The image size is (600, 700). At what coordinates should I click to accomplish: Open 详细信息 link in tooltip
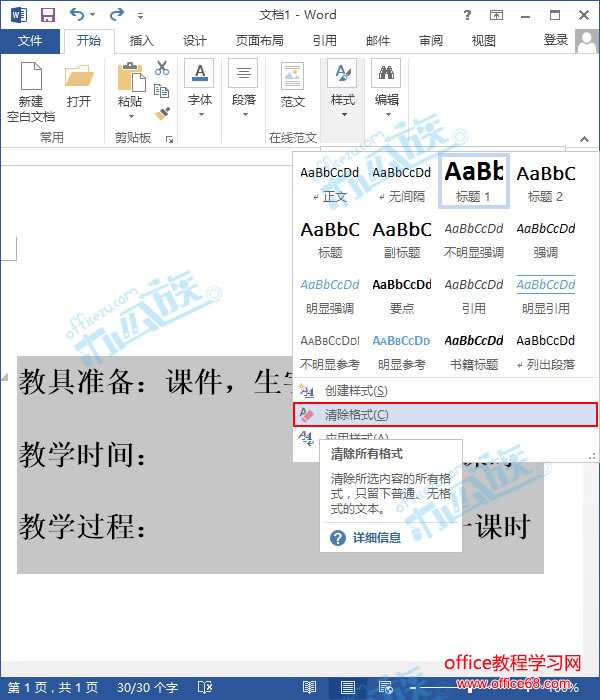376,538
